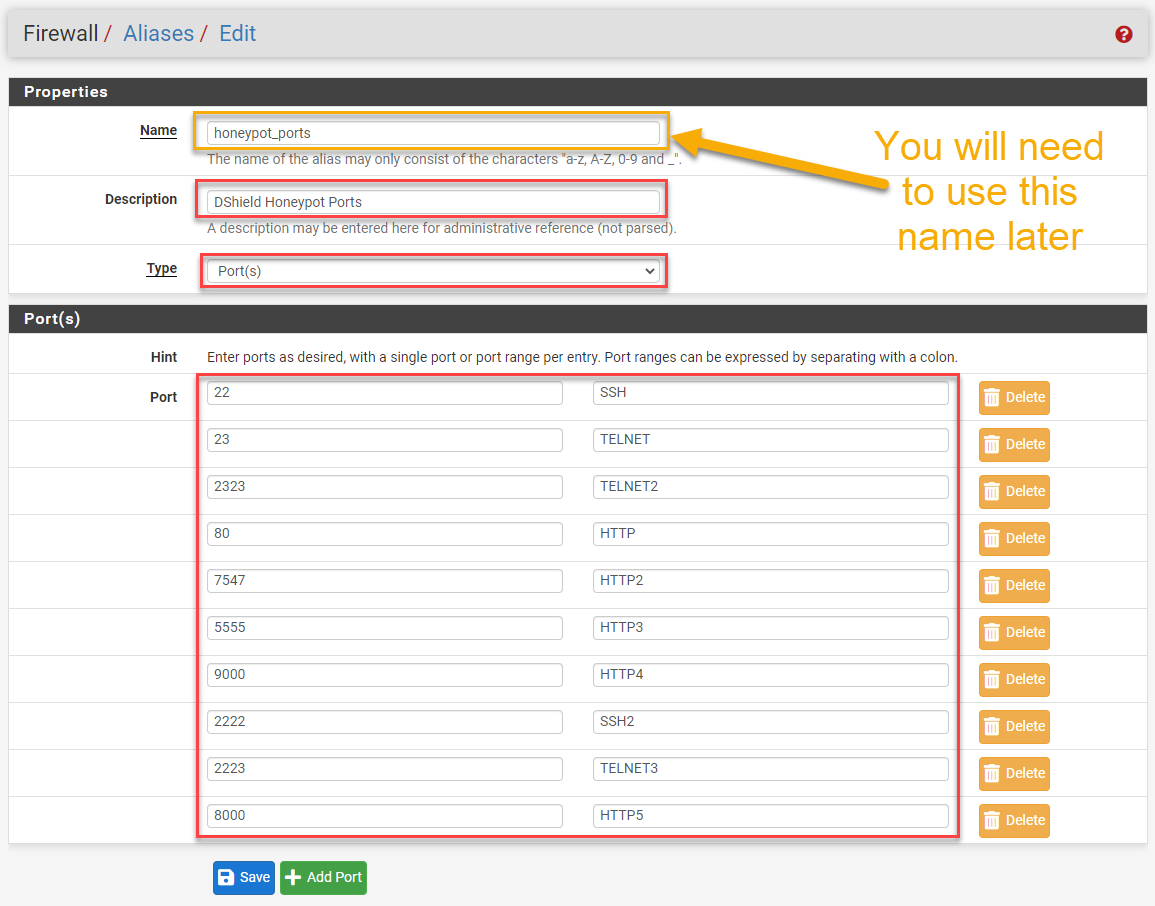Click the Description field with DShield text

click(x=433, y=201)
